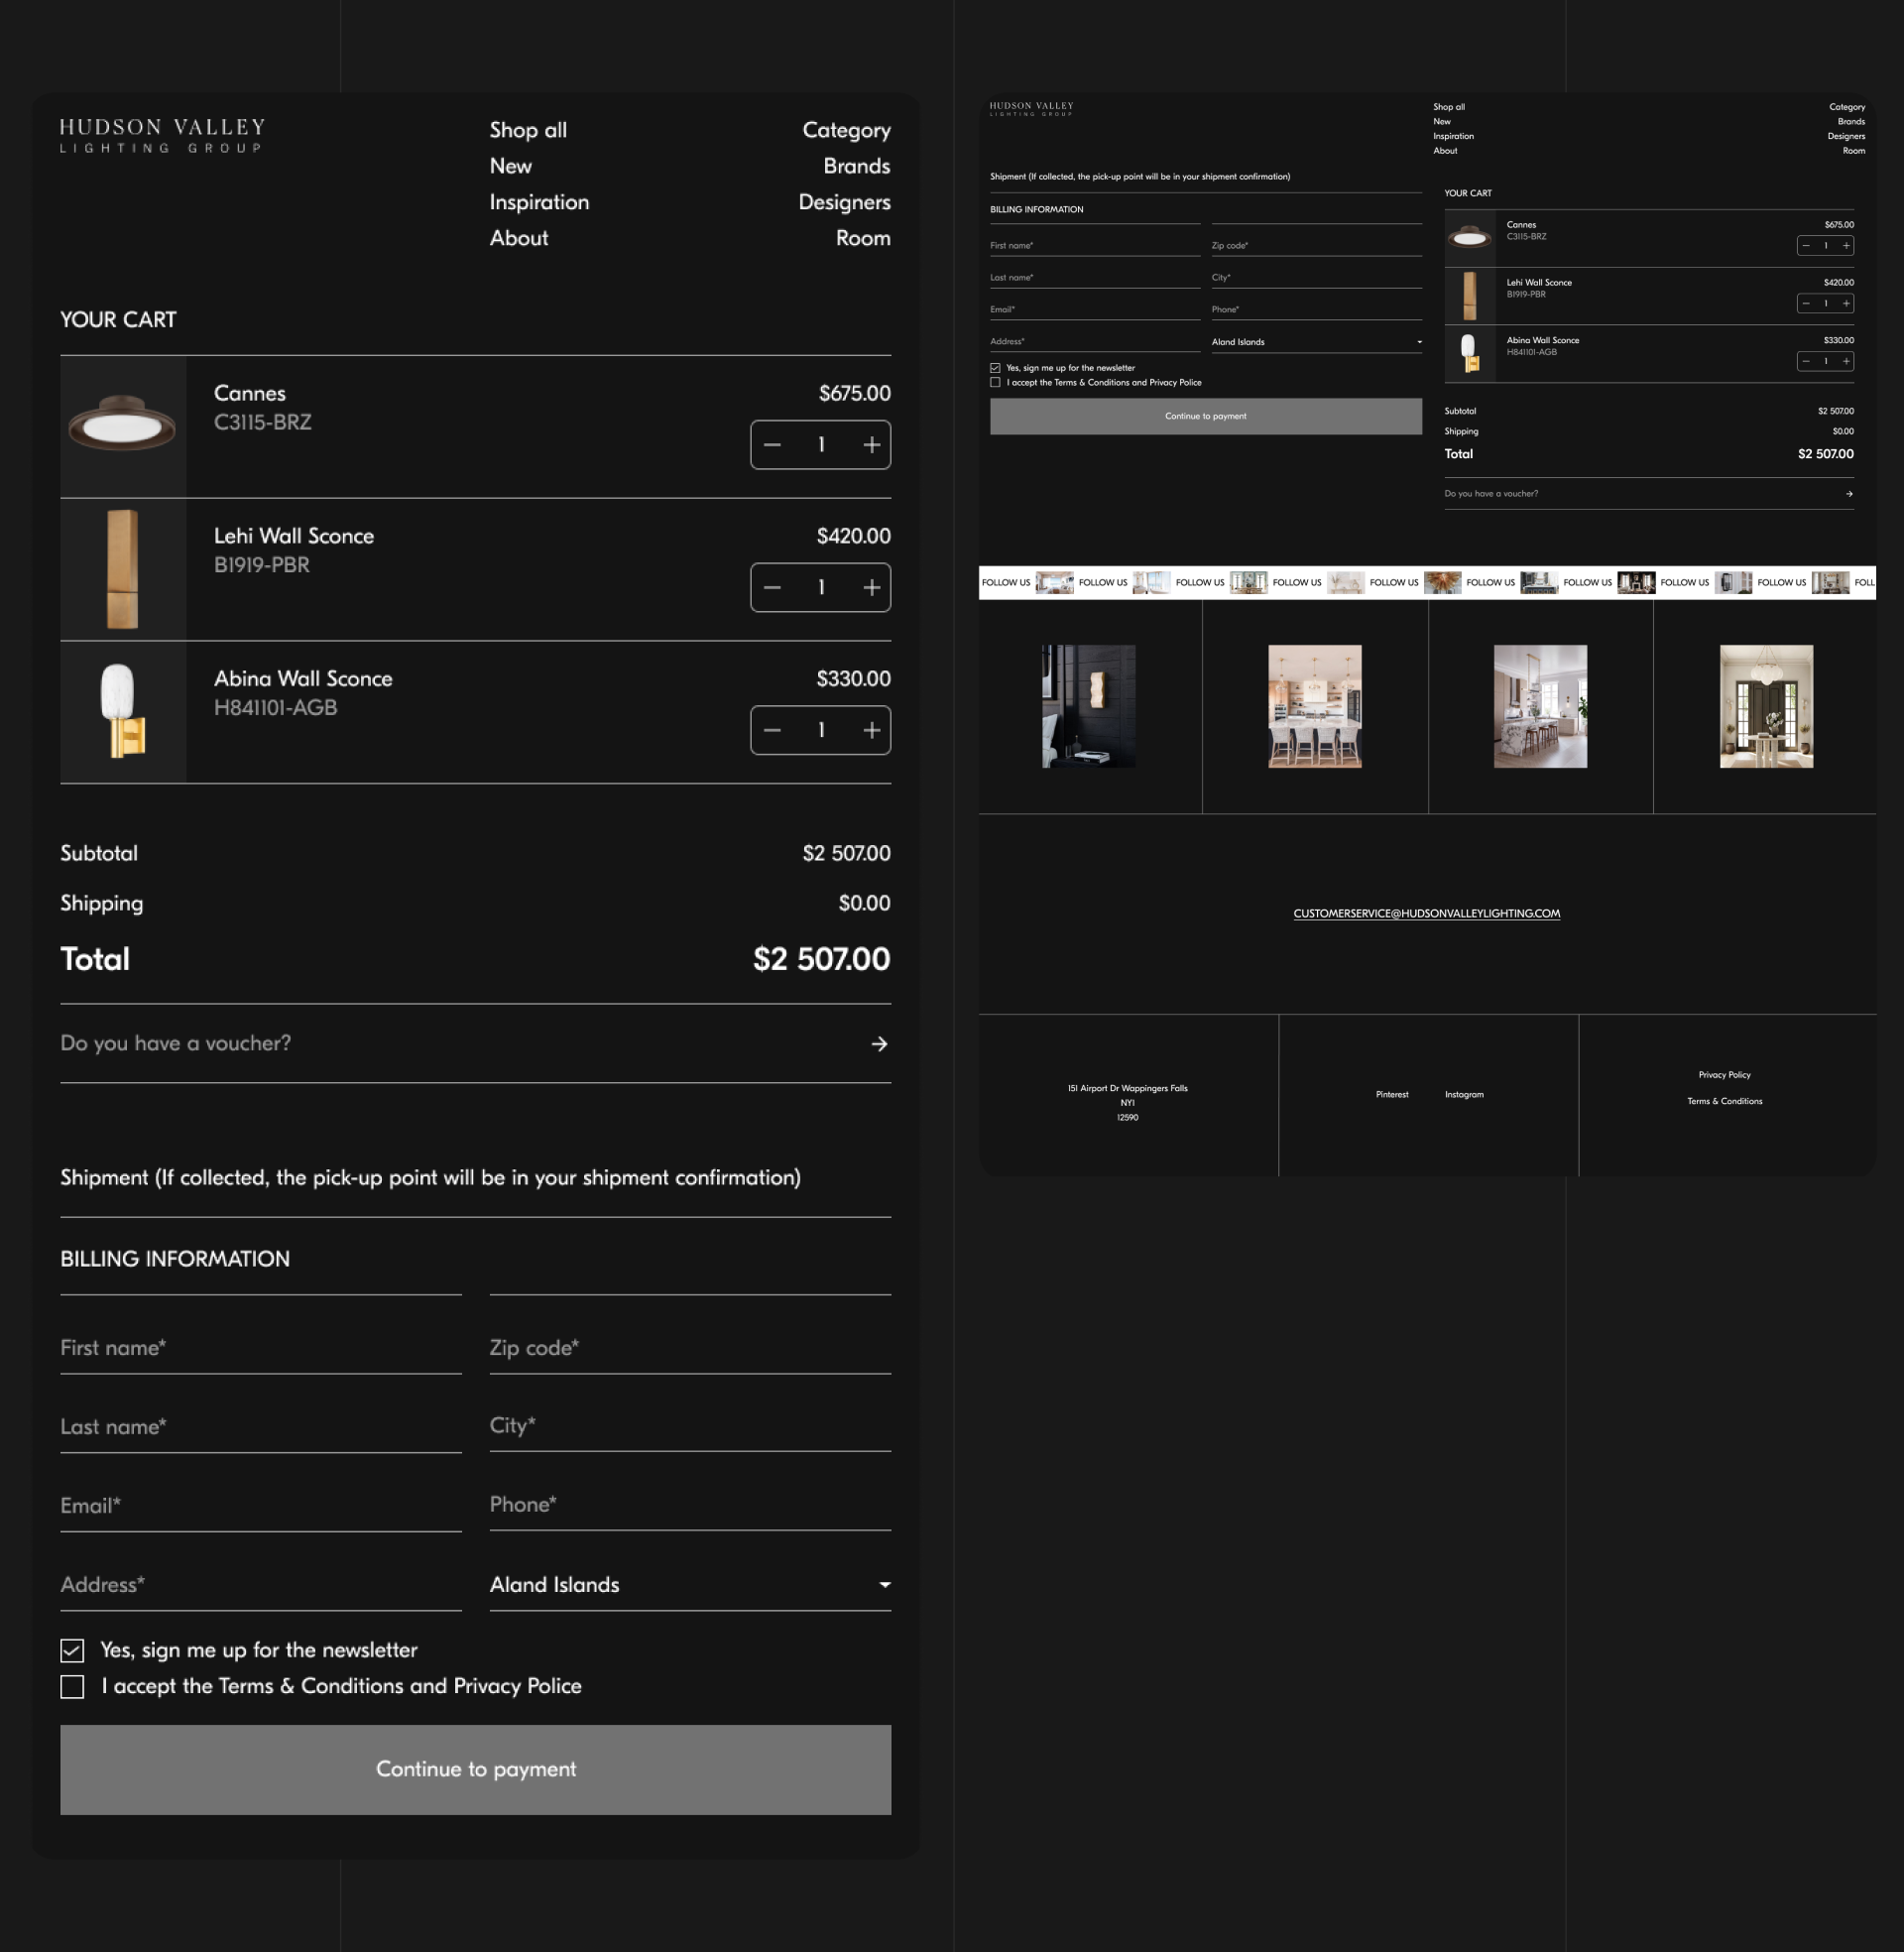Submit voucher using large arrow icon
The width and height of the screenshot is (1904, 1952).
[879, 1044]
